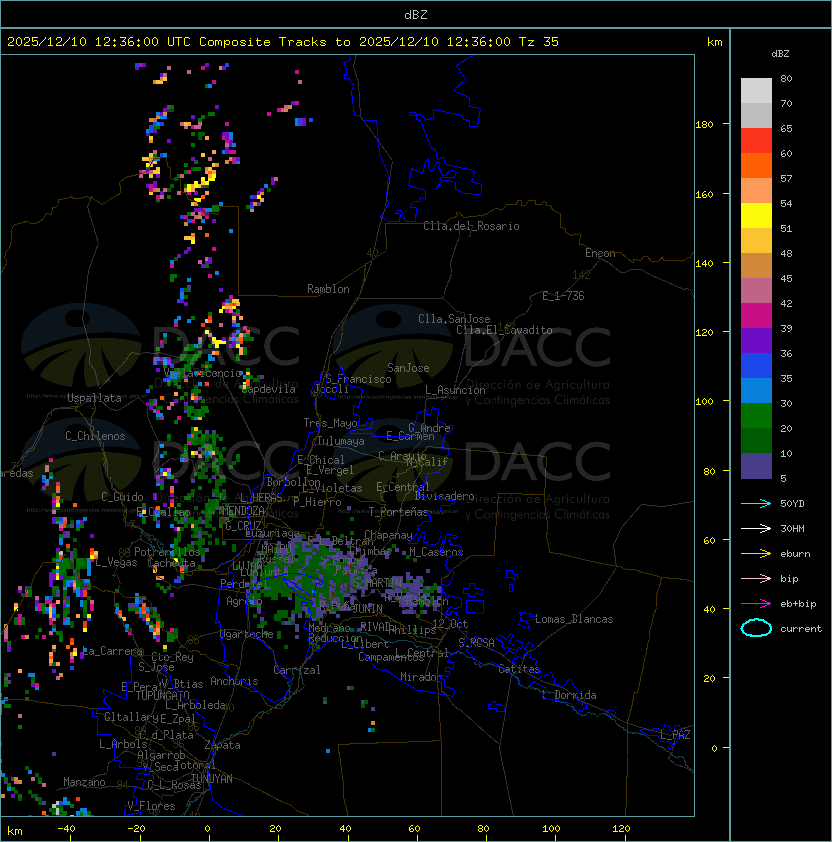This screenshot has height=842, width=832.
Task: Click the 'Tz 35' value in the header
Action: click(x=539, y=42)
